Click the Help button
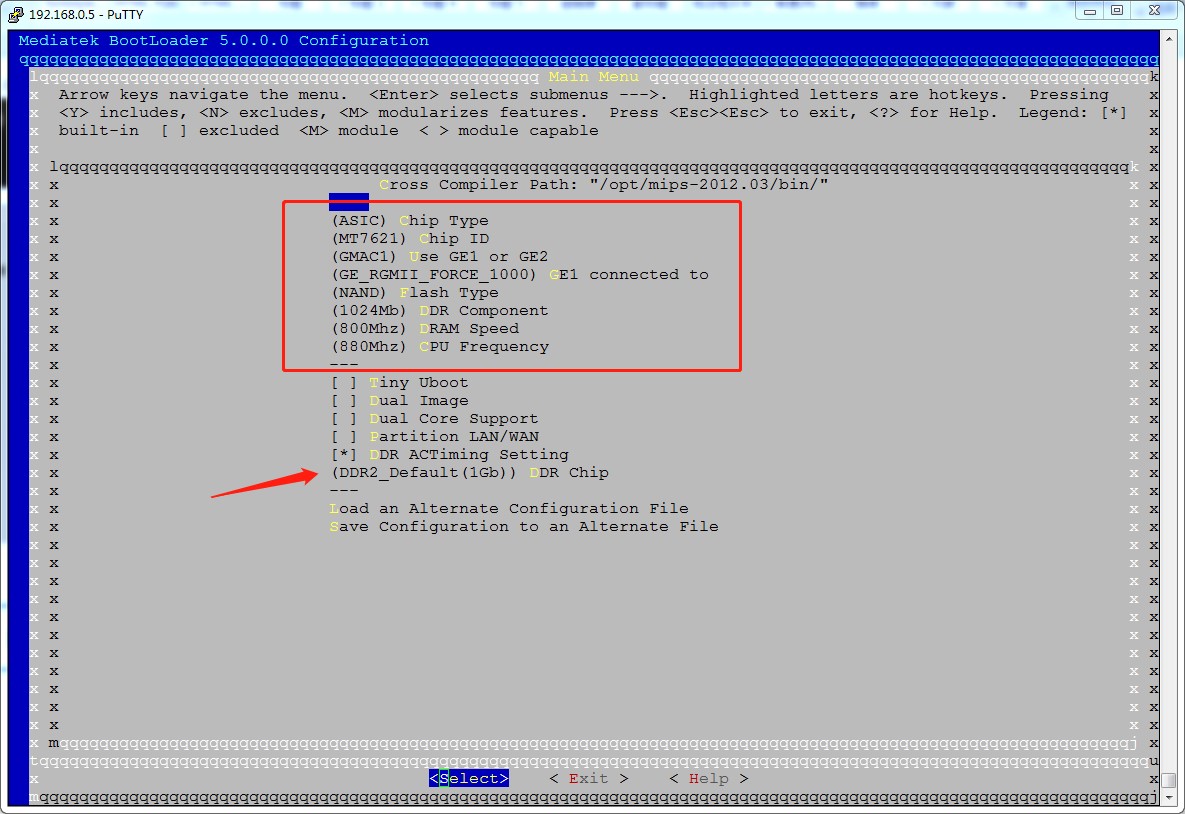This screenshot has height=814, width=1185. tap(709, 779)
